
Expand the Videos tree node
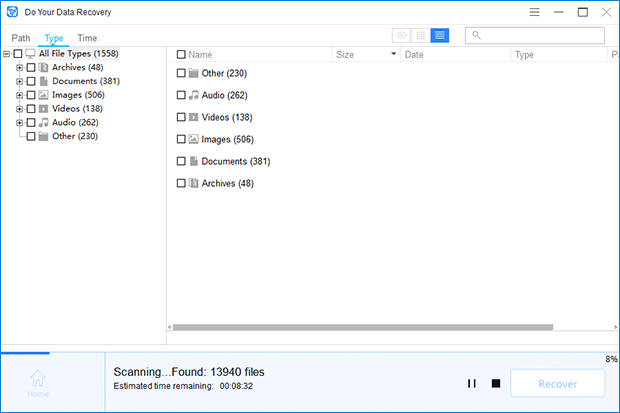[19, 109]
